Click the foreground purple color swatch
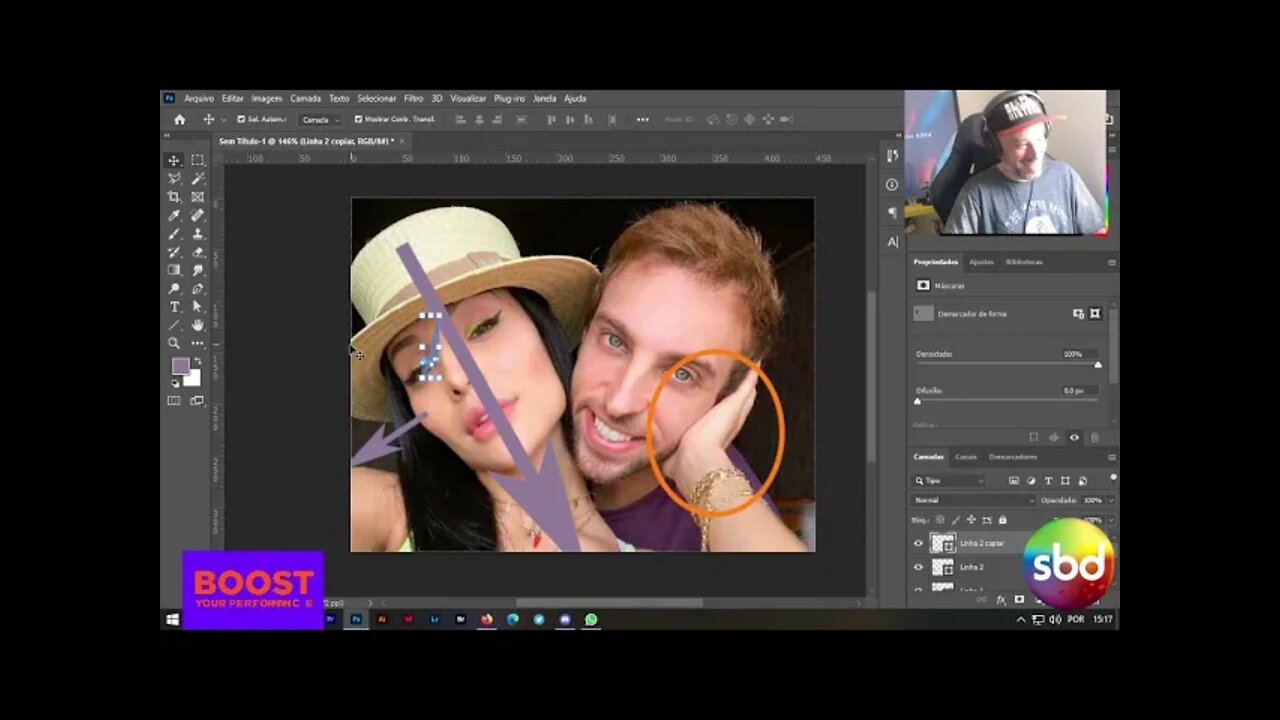The image size is (1280, 720). pyautogui.click(x=180, y=367)
